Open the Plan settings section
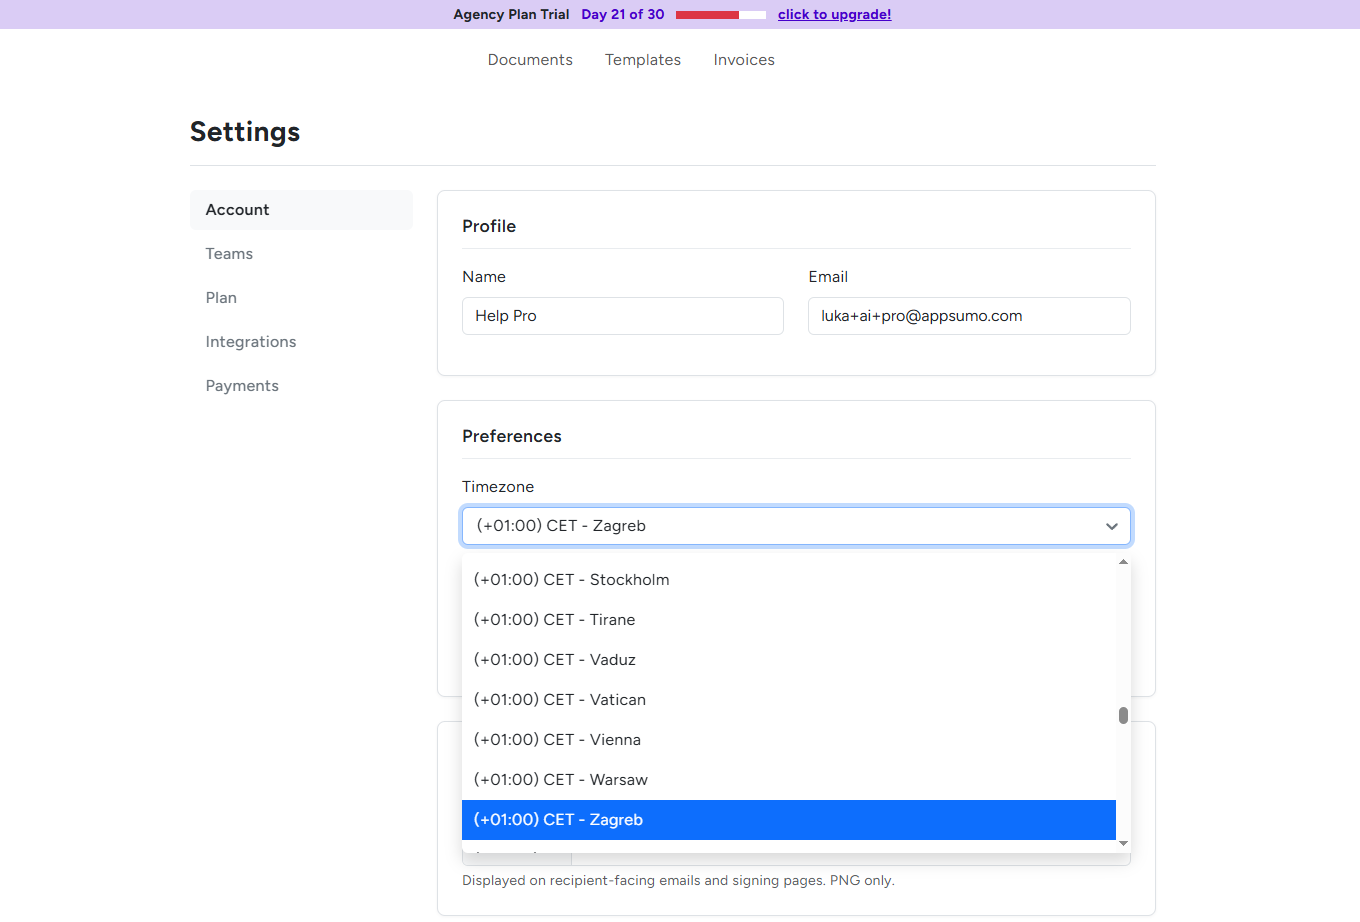 click(221, 297)
